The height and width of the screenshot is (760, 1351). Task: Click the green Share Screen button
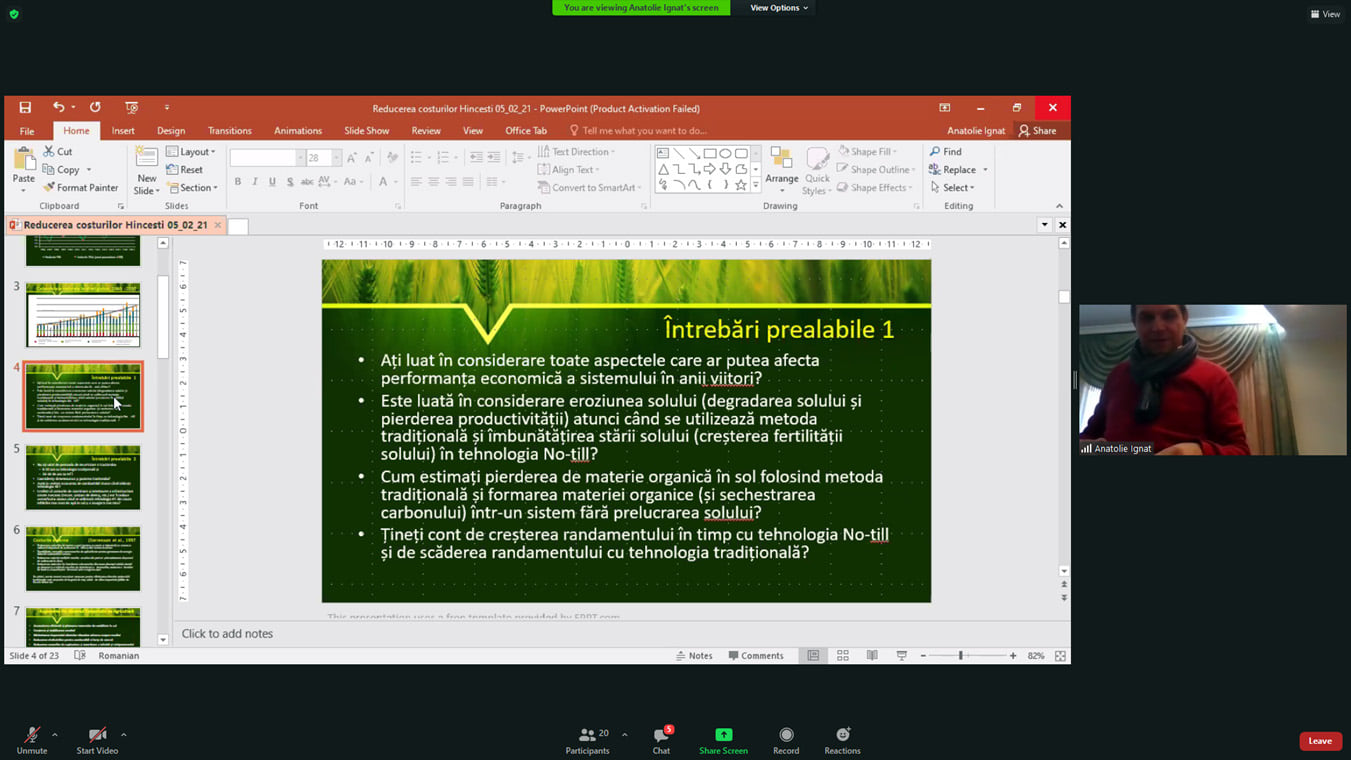(723, 739)
